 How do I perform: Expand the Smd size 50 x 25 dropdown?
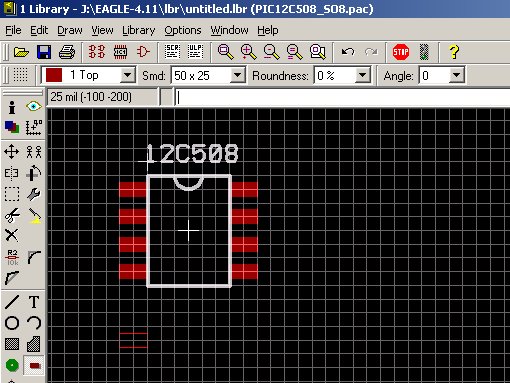point(237,75)
